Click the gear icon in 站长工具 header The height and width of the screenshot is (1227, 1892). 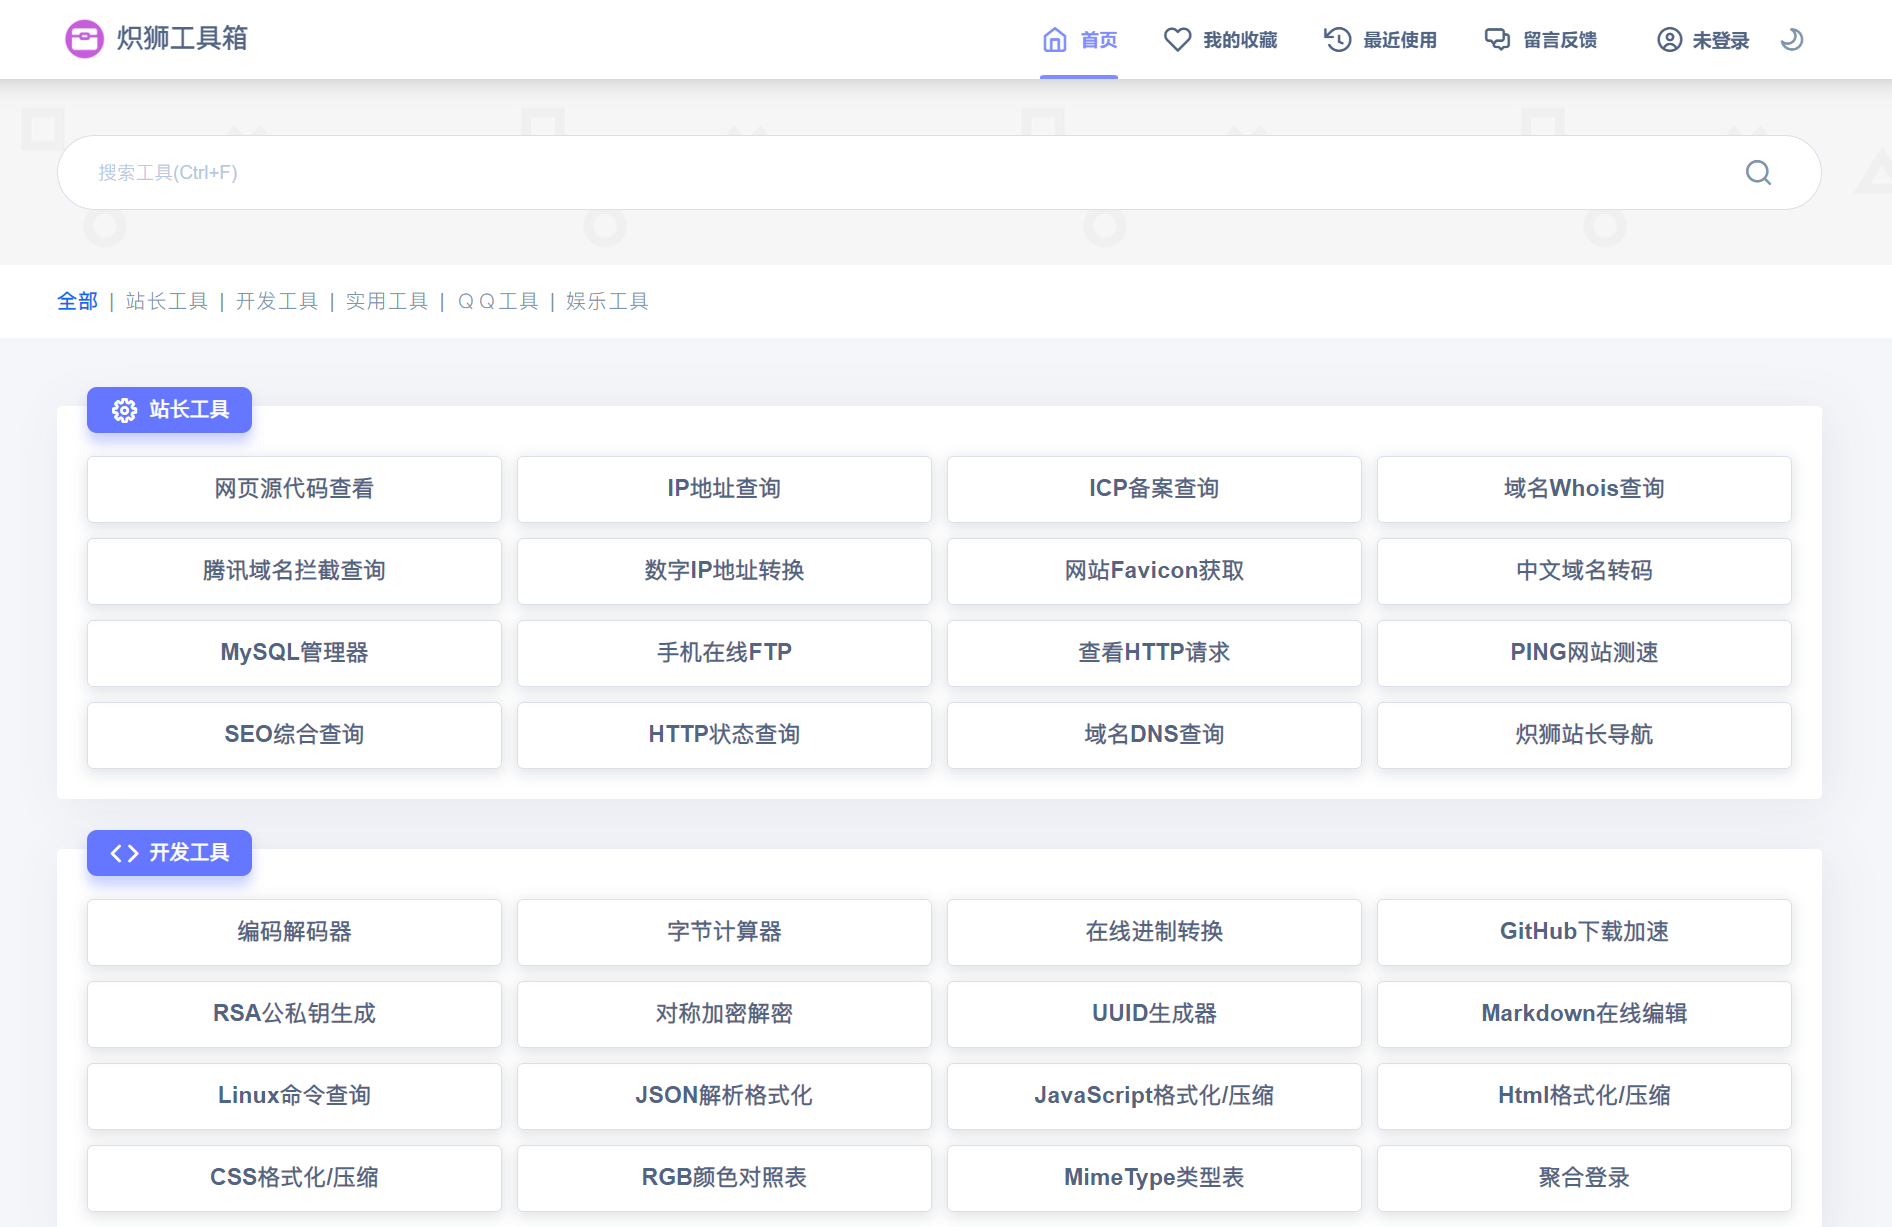pyautogui.click(x=124, y=410)
